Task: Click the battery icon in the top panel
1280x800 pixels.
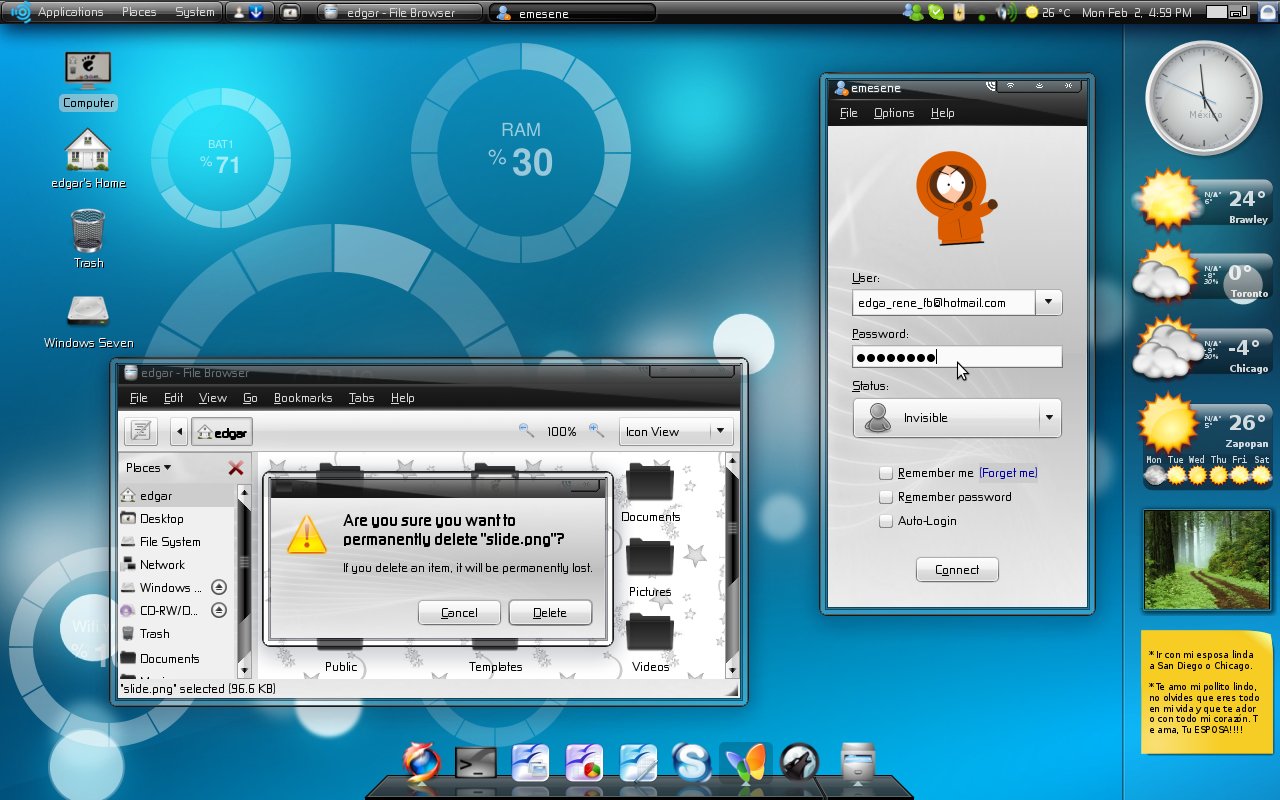Action: point(959,12)
